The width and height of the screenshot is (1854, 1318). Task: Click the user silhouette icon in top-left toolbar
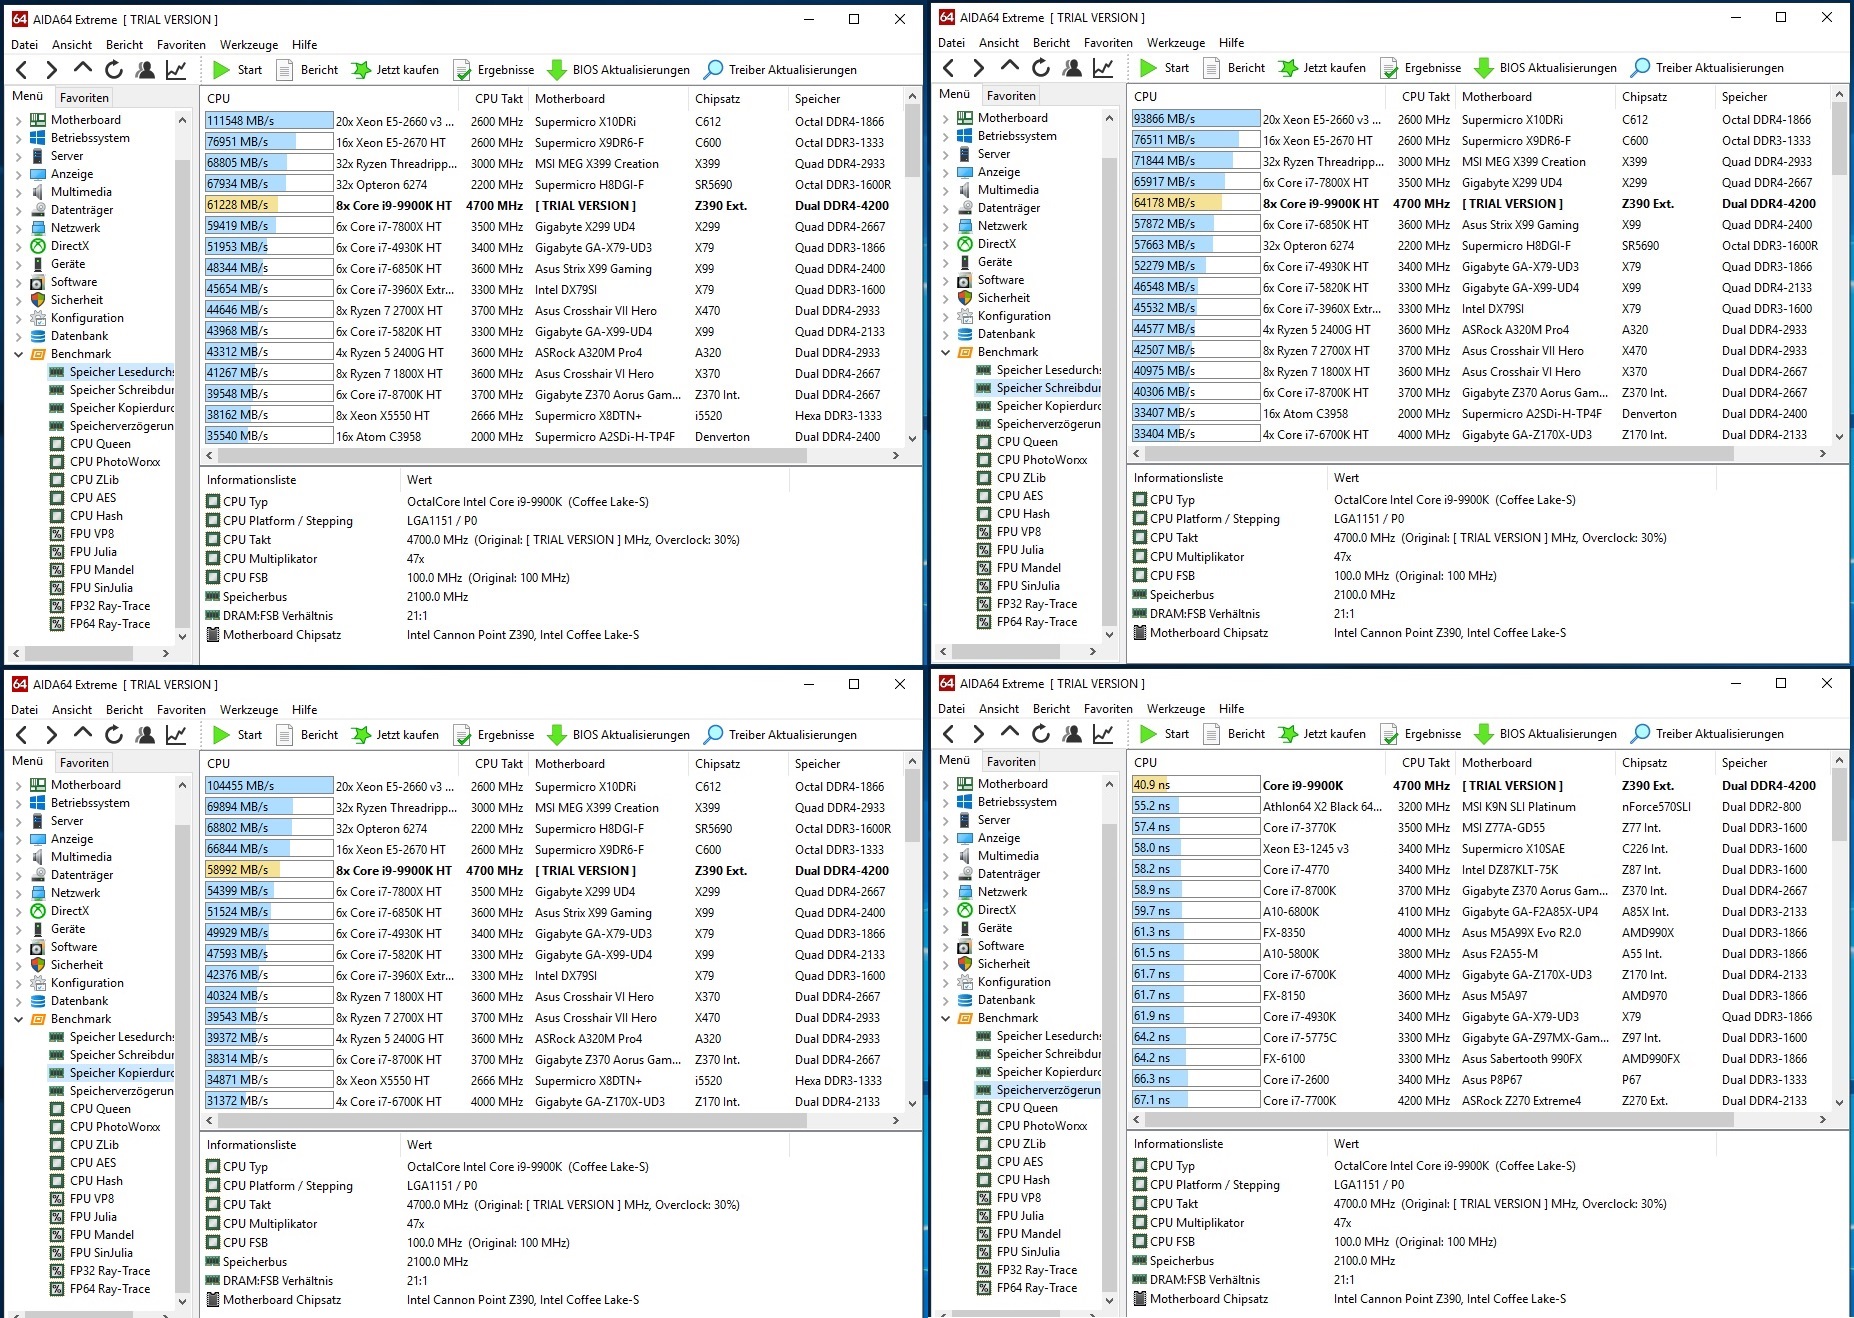[145, 70]
